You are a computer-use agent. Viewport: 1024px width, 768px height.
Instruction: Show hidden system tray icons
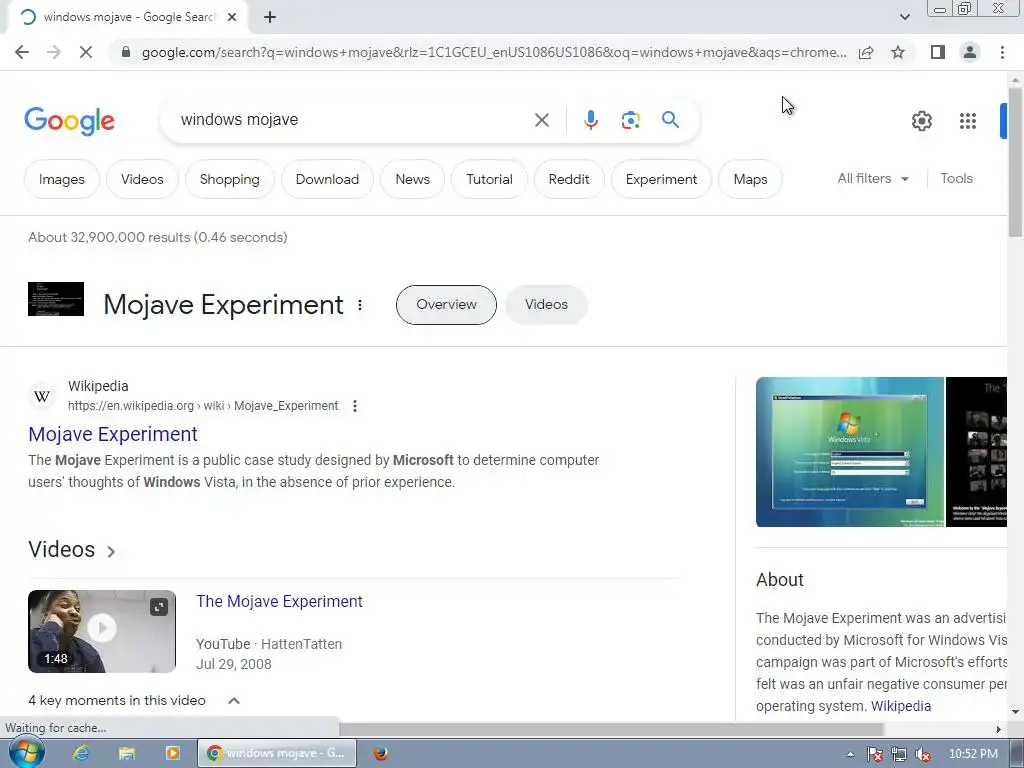(850, 754)
